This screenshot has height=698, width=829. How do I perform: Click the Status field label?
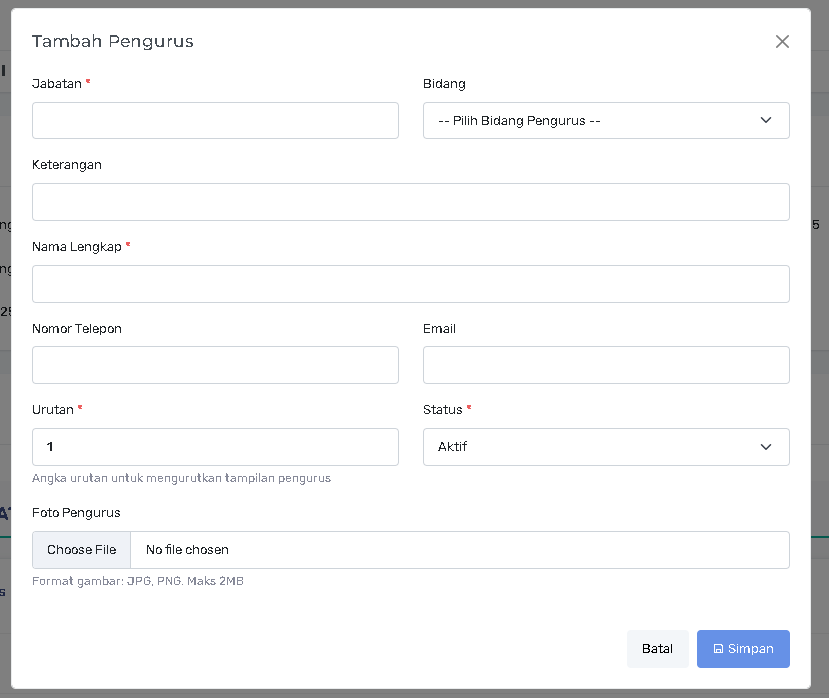point(443,410)
